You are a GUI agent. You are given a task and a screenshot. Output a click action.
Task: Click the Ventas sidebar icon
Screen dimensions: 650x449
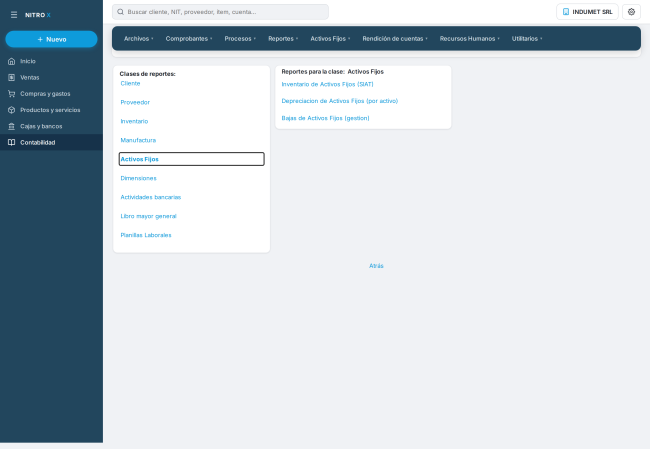(12, 78)
